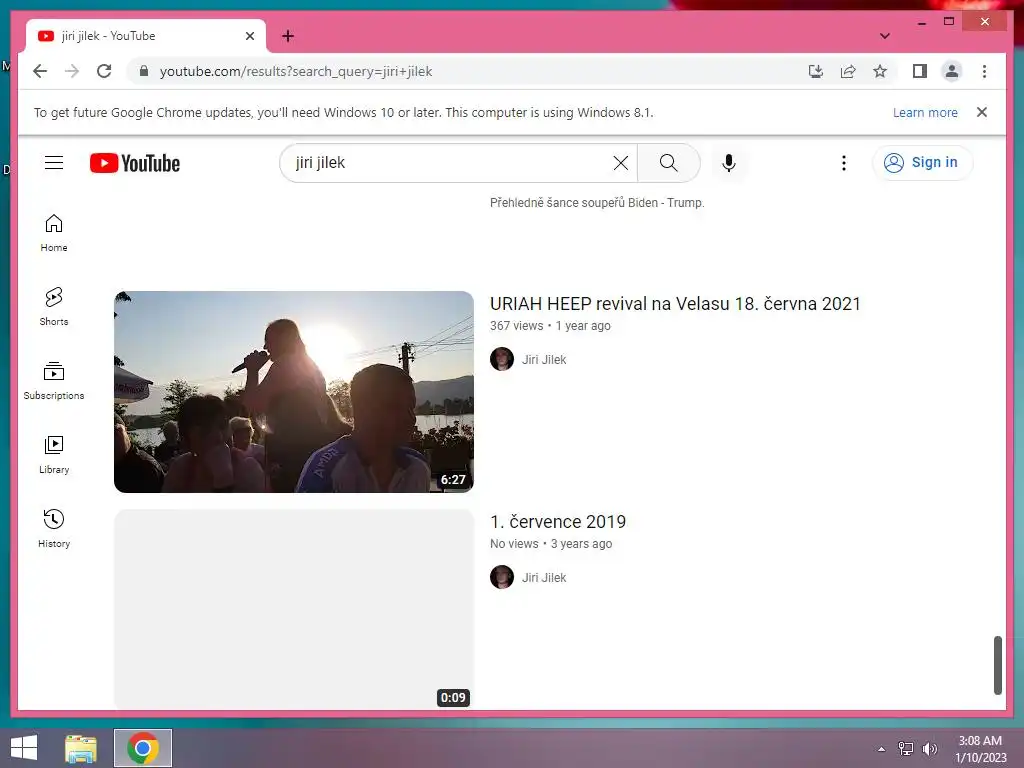Open the YouTube hamburger guide menu
The height and width of the screenshot is (768, 1024).
[54, 163]
